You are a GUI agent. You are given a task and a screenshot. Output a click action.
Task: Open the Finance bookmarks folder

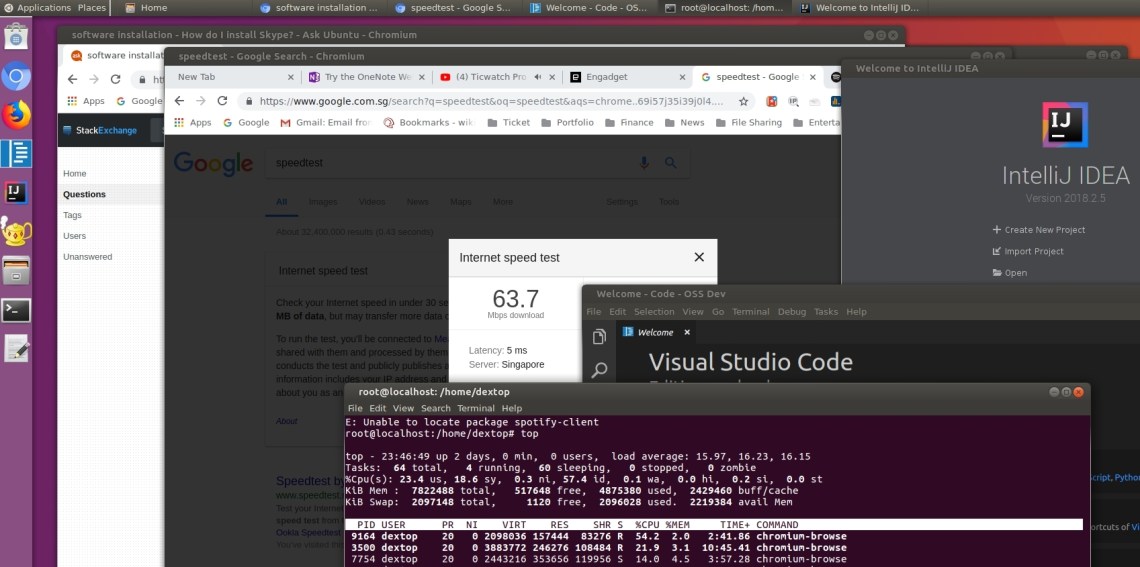629,123
